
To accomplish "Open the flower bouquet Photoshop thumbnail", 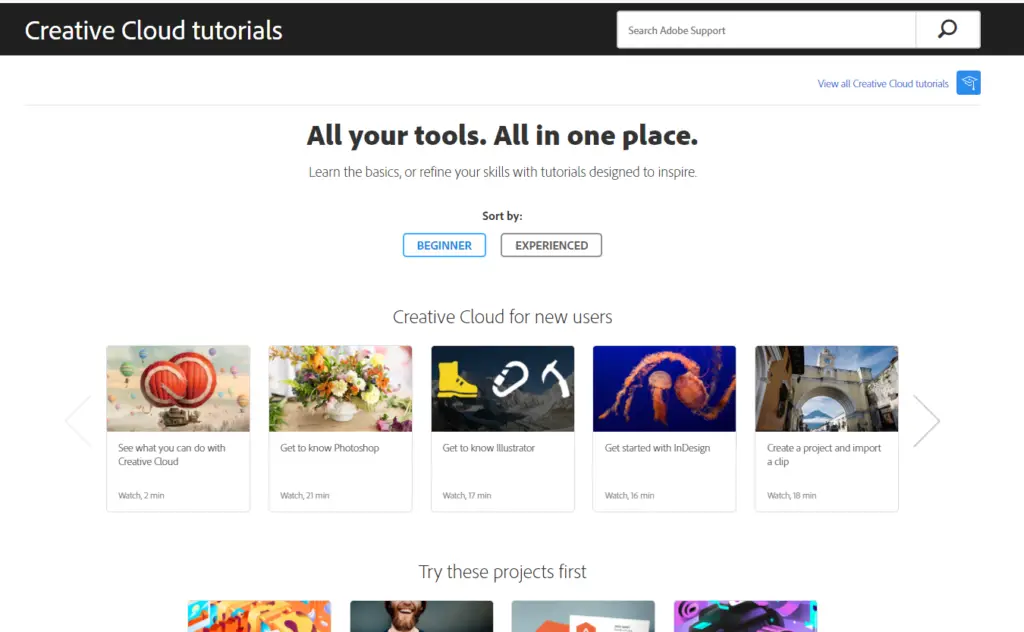I will [340, 388].
